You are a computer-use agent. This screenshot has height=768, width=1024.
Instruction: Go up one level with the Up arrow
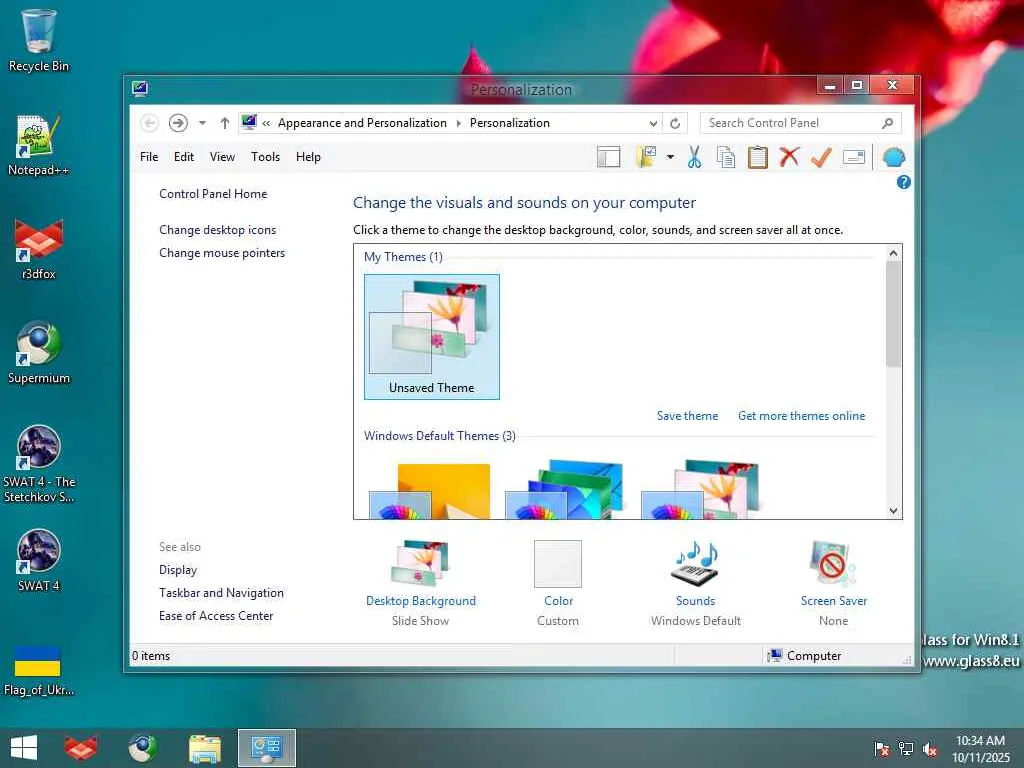point(225,123)
